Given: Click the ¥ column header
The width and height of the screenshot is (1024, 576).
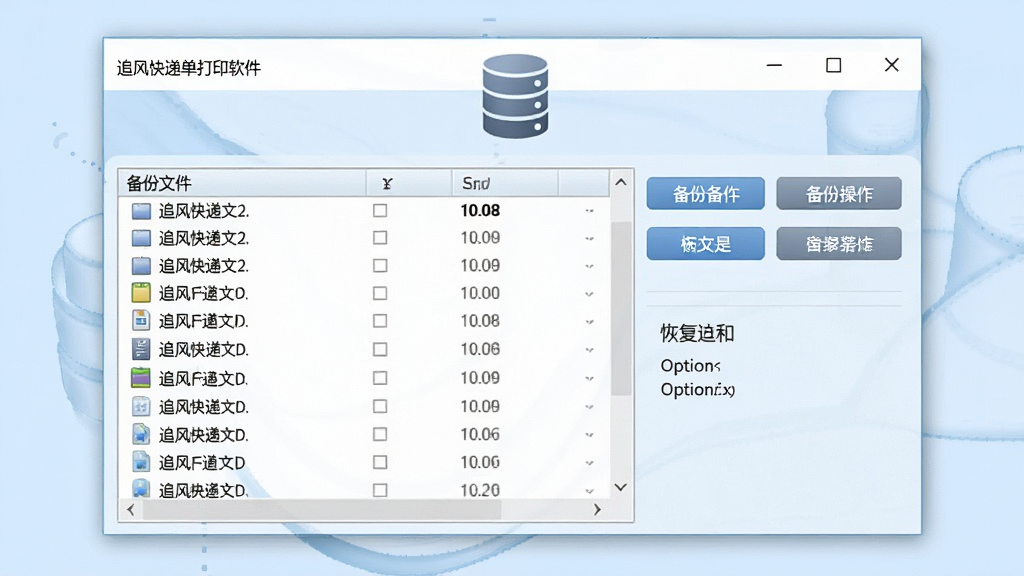Looking at the screenshot, I should pos(409,183).
